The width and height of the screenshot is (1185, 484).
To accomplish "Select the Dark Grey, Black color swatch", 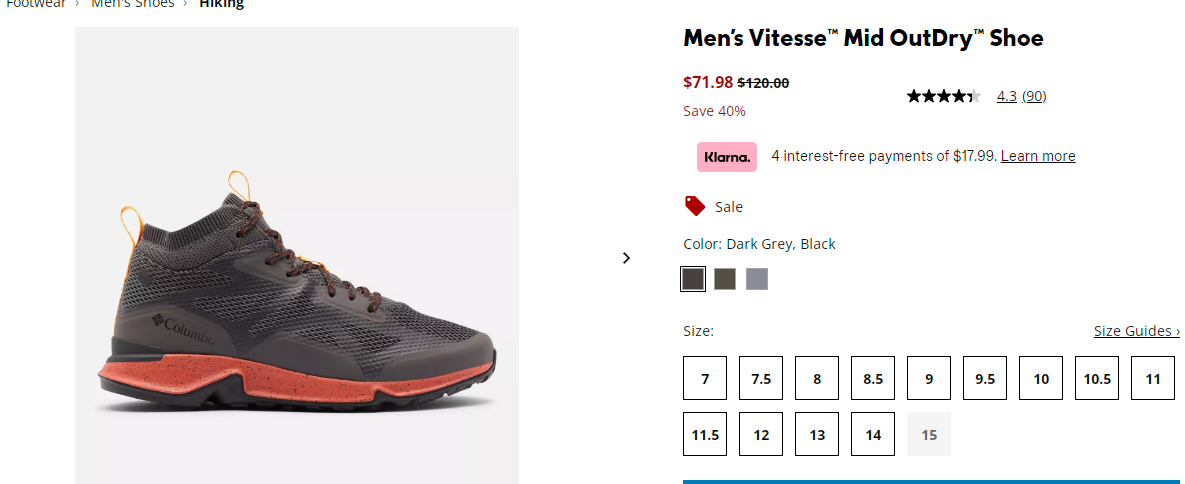I will 693,279.
